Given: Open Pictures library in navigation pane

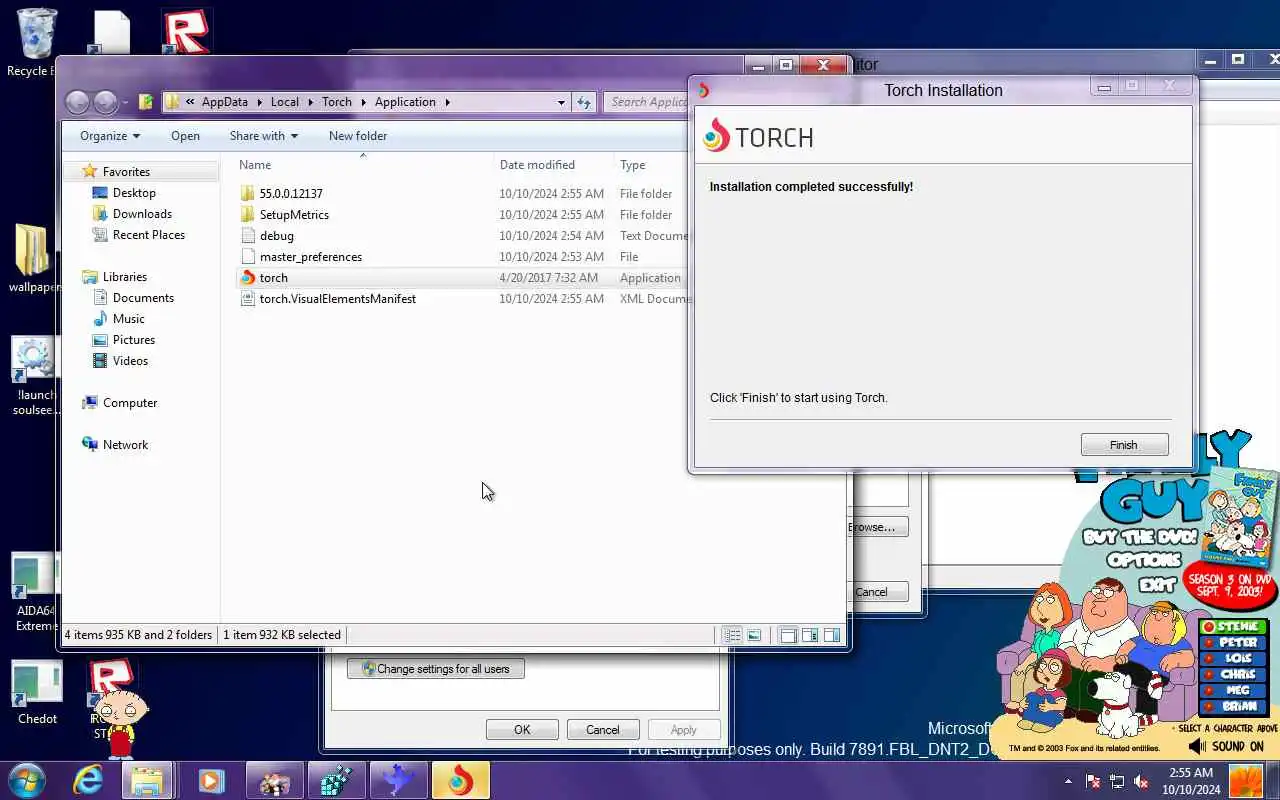Looking at the screenshot, I should [134, 340].
